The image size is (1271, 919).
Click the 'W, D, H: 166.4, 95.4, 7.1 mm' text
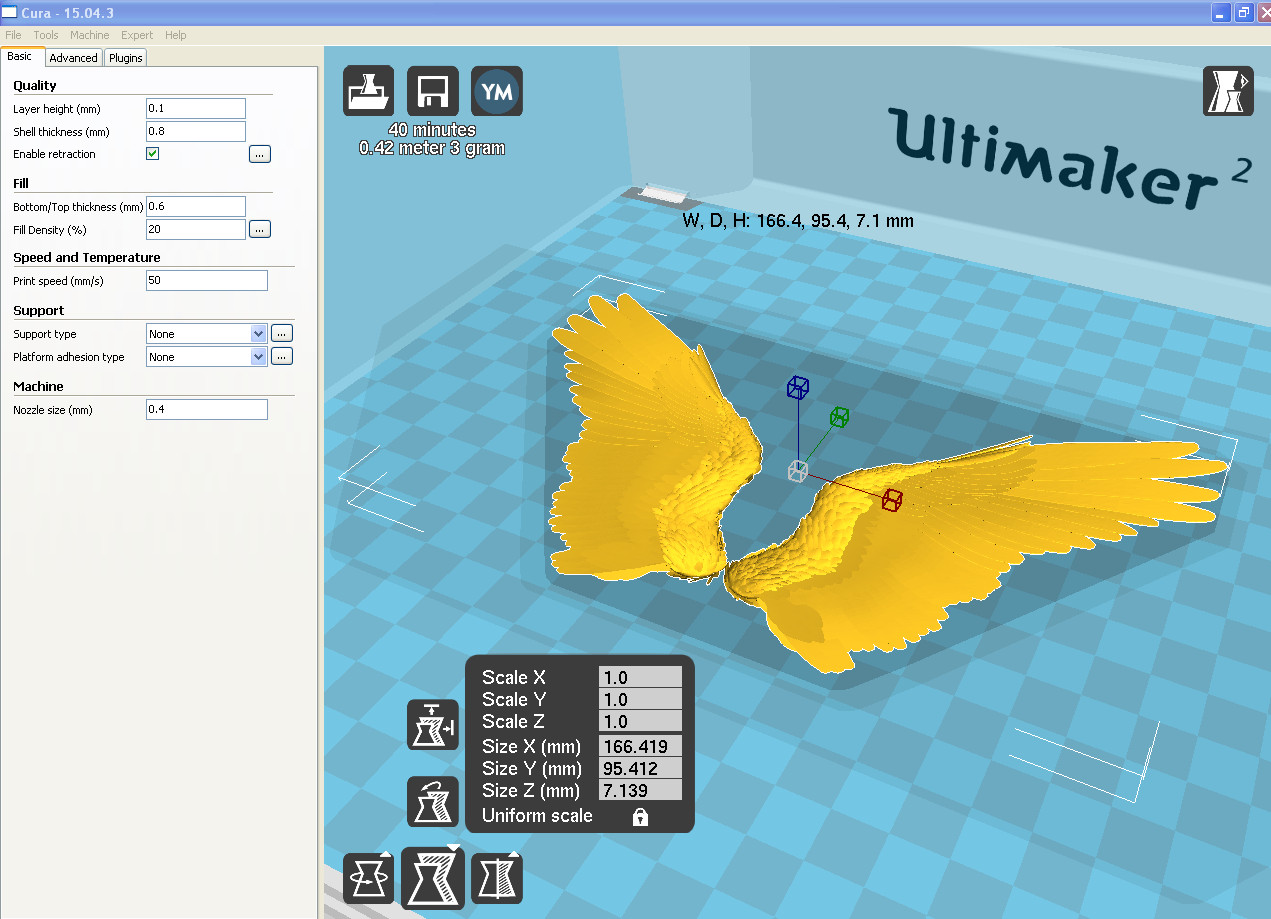pyautogui.click(x=798, y=221)
